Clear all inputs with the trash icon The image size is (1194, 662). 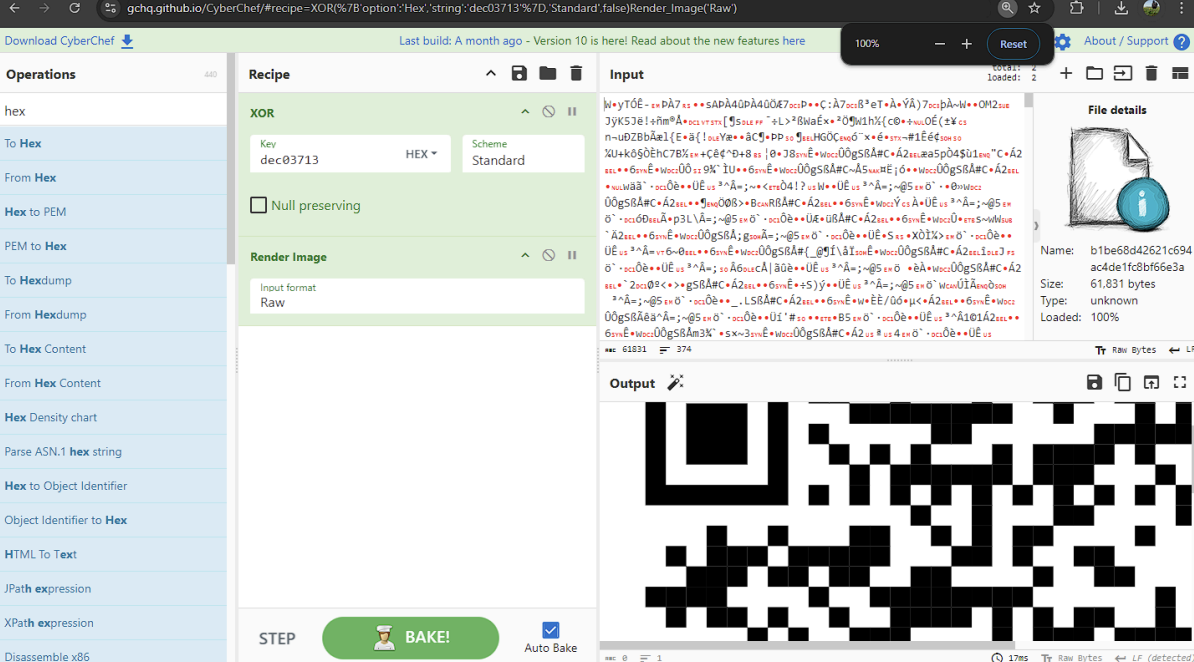(1152, 73)
